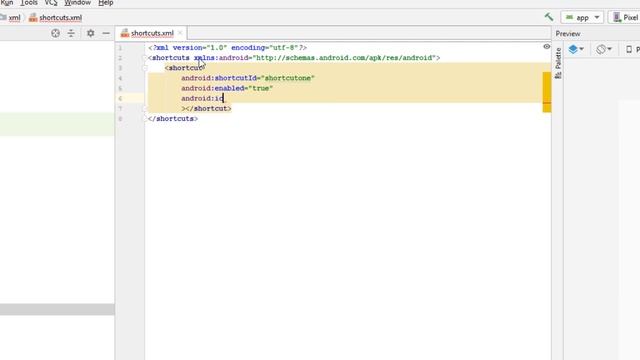640x360 pixels.
Task: Click the fold end marker on line 7
Action: click(144, 109)
